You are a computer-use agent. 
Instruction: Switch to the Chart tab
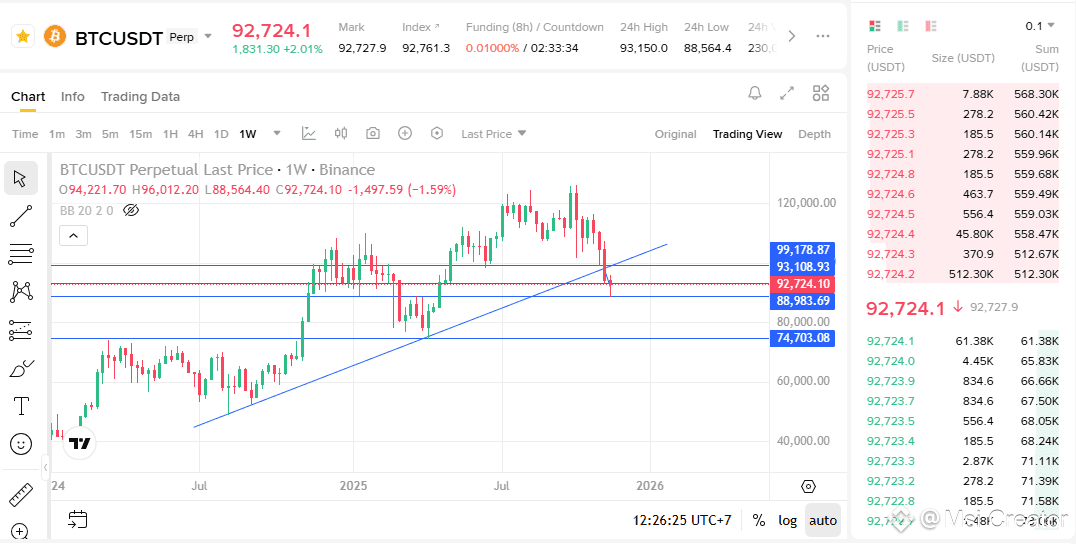coord(28,97)
